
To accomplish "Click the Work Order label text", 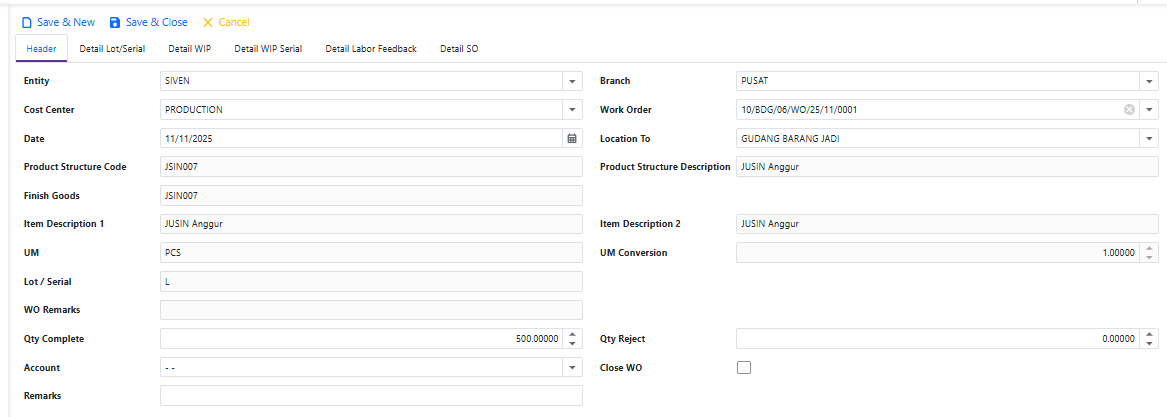I will pyautogui.click(x=625, y=109).
